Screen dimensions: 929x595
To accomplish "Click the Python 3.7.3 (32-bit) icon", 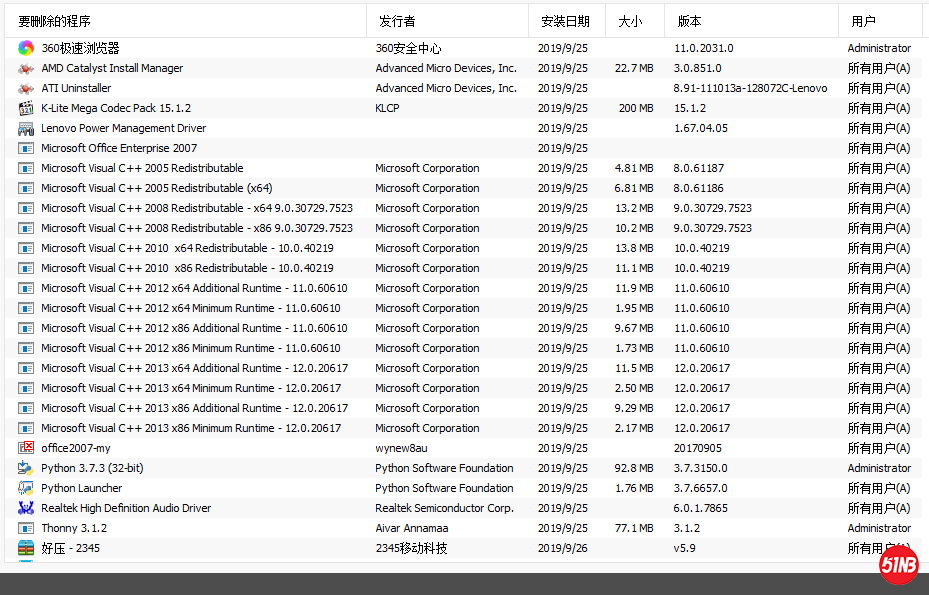I will pyautogui.click(x=26, y=468).
